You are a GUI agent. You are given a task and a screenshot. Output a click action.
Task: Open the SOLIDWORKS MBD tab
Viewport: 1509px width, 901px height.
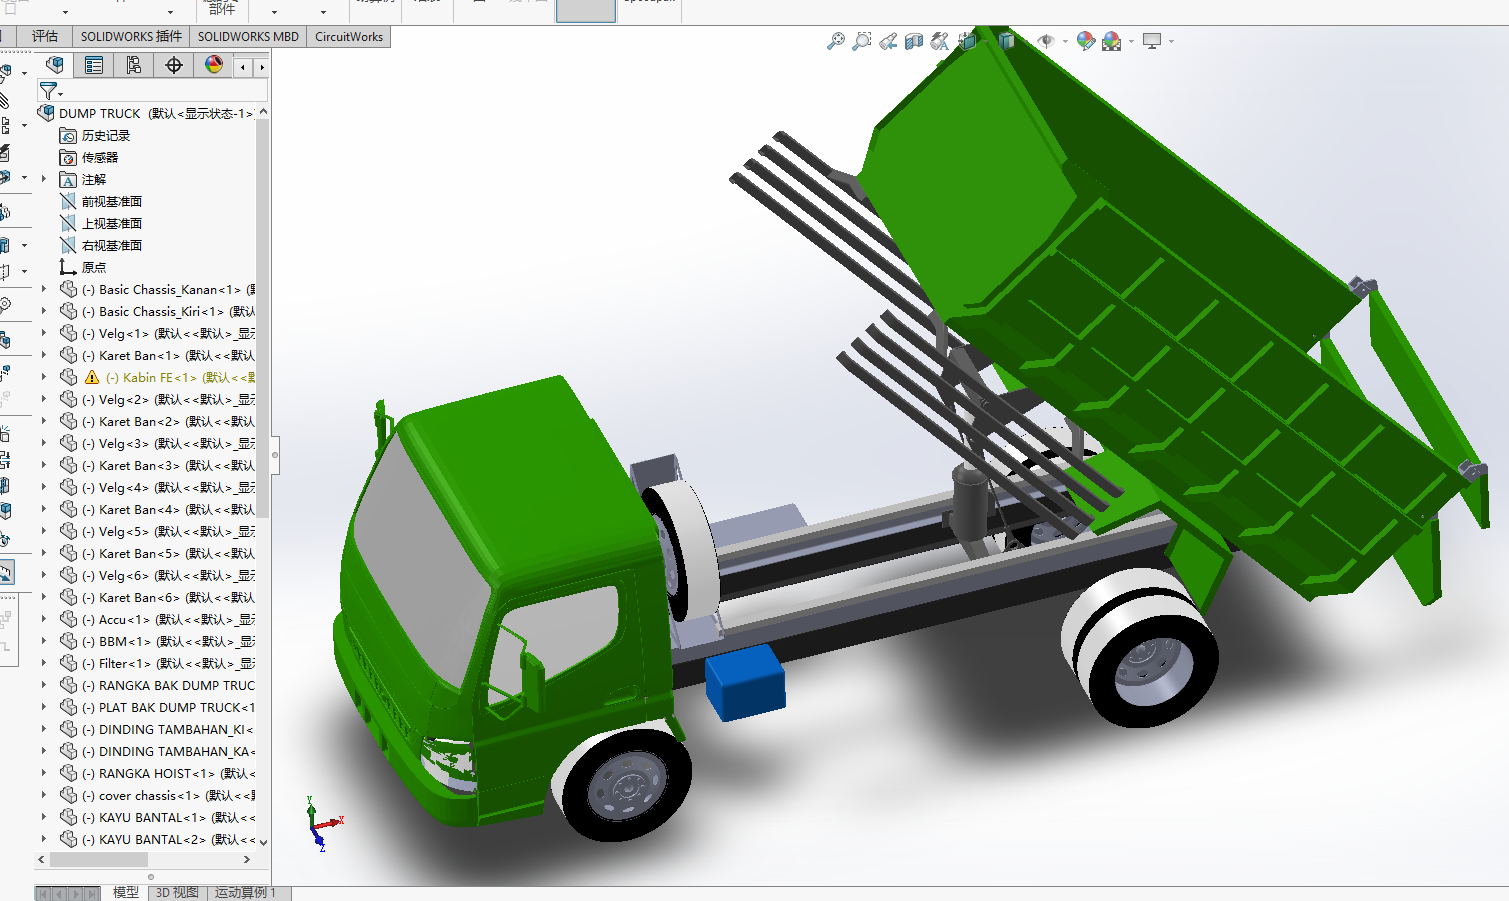point(248,37)
